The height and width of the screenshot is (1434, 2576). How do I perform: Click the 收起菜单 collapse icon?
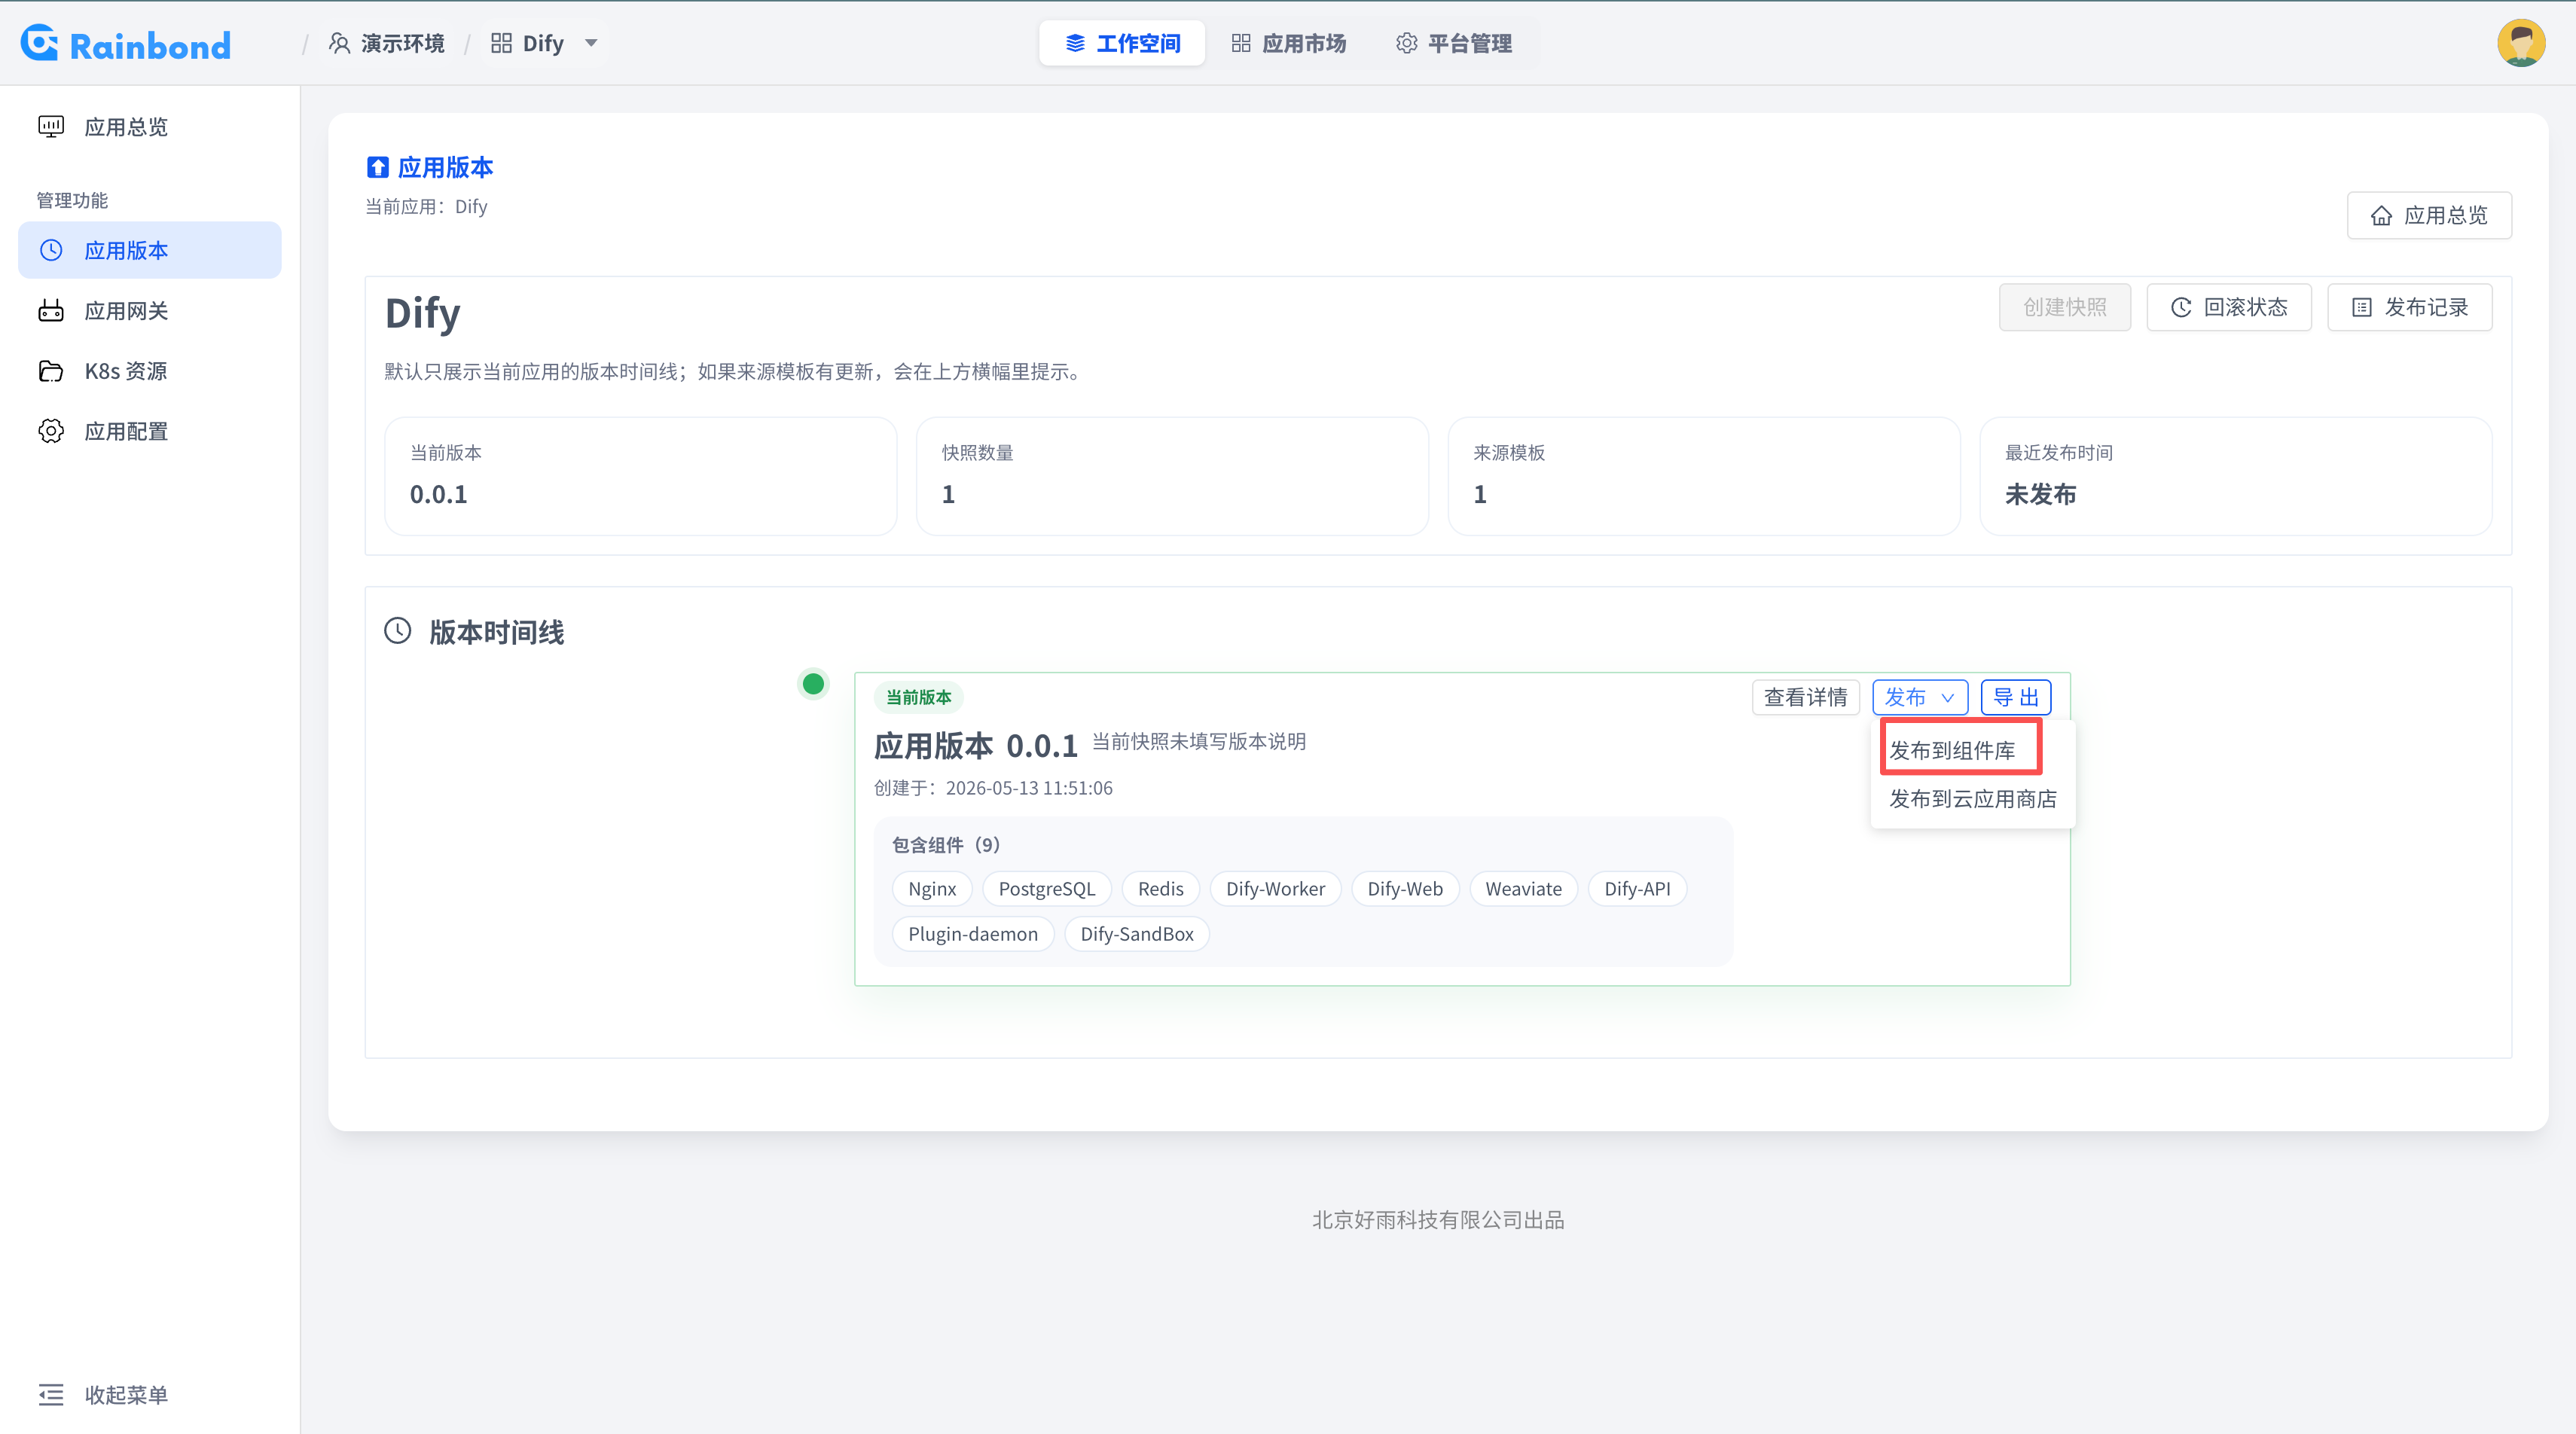click(51, 1395)
